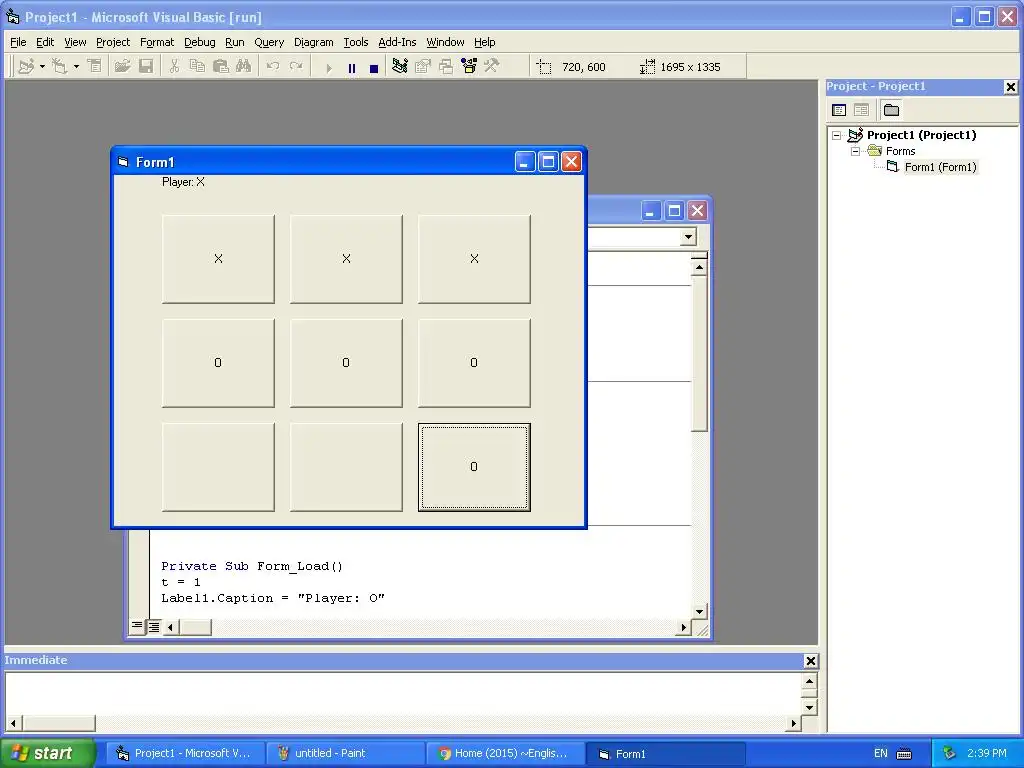The image size is (1024, 768).
Task: Click the Save Project floppy icon
Action: pos(146,67)
